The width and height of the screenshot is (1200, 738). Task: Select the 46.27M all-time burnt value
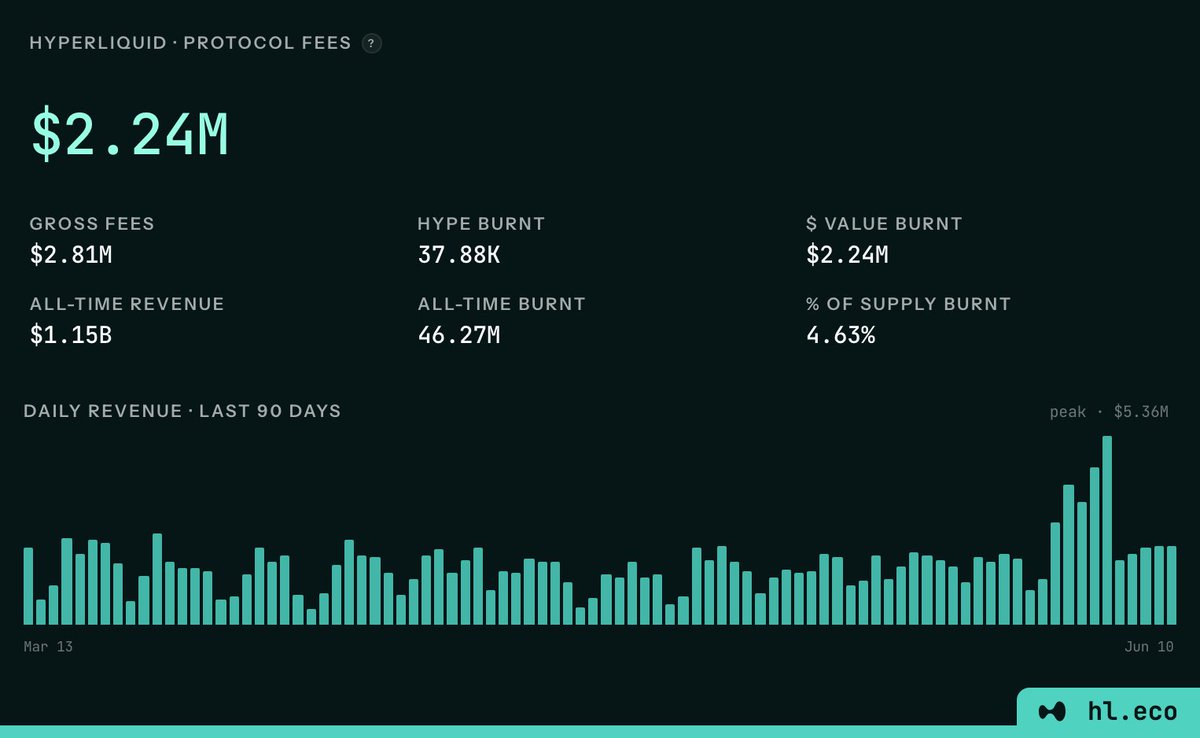[x=459, y=335]
